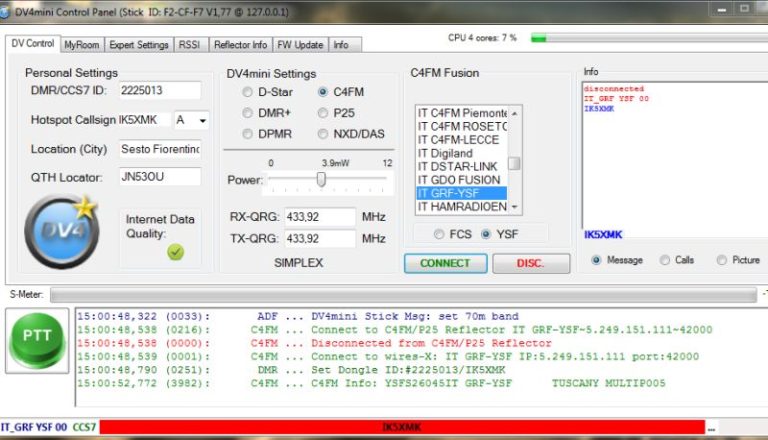
Task: Select highlighted IT GRF-YSF entry
Action: tap(462, 193)
